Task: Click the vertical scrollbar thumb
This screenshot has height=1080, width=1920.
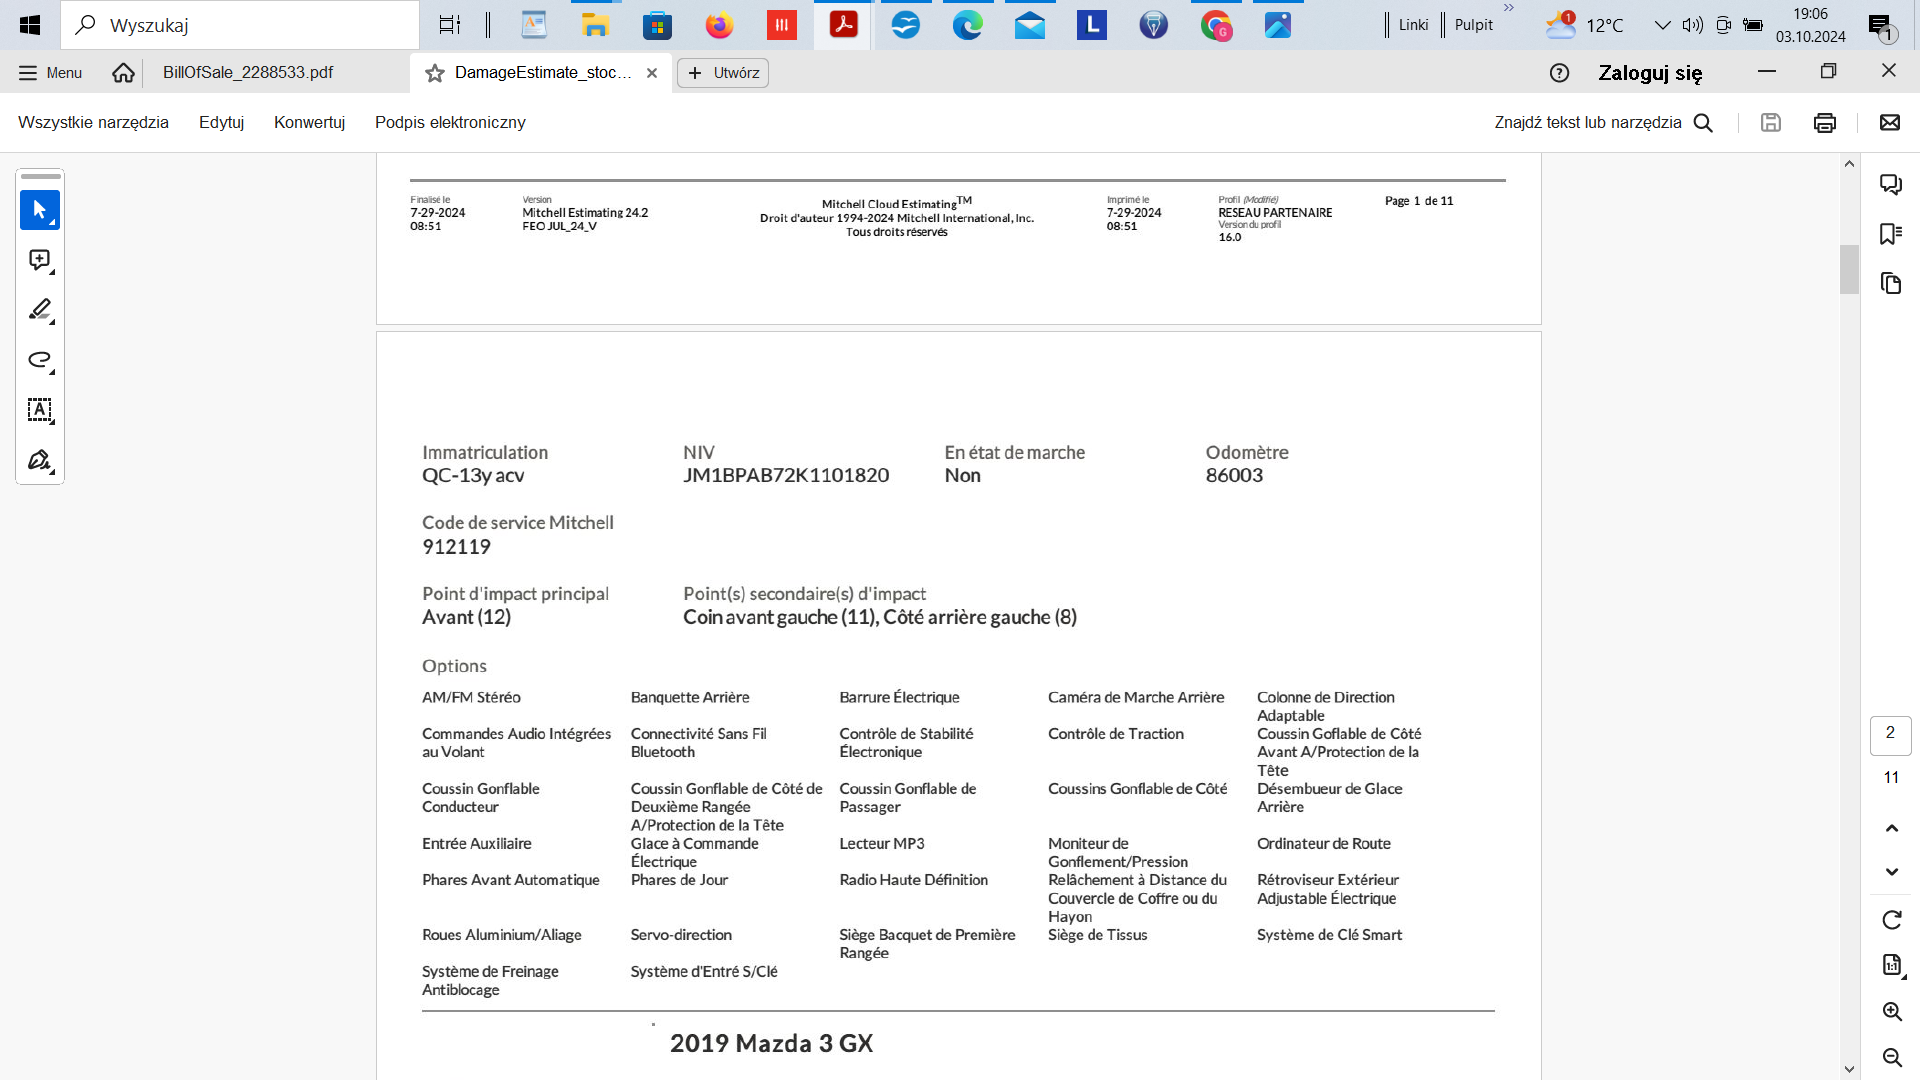Action: coord(1849,270)
